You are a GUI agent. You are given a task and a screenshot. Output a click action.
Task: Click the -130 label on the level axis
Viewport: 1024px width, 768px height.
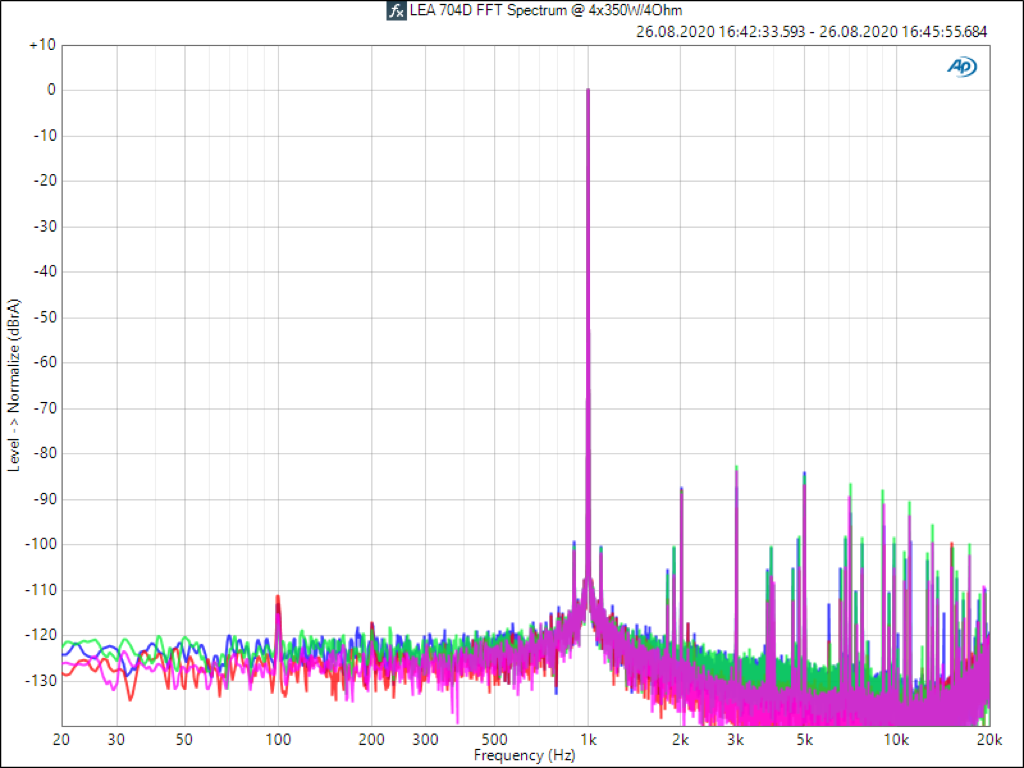pyautogui.click(x=42, y=680)
